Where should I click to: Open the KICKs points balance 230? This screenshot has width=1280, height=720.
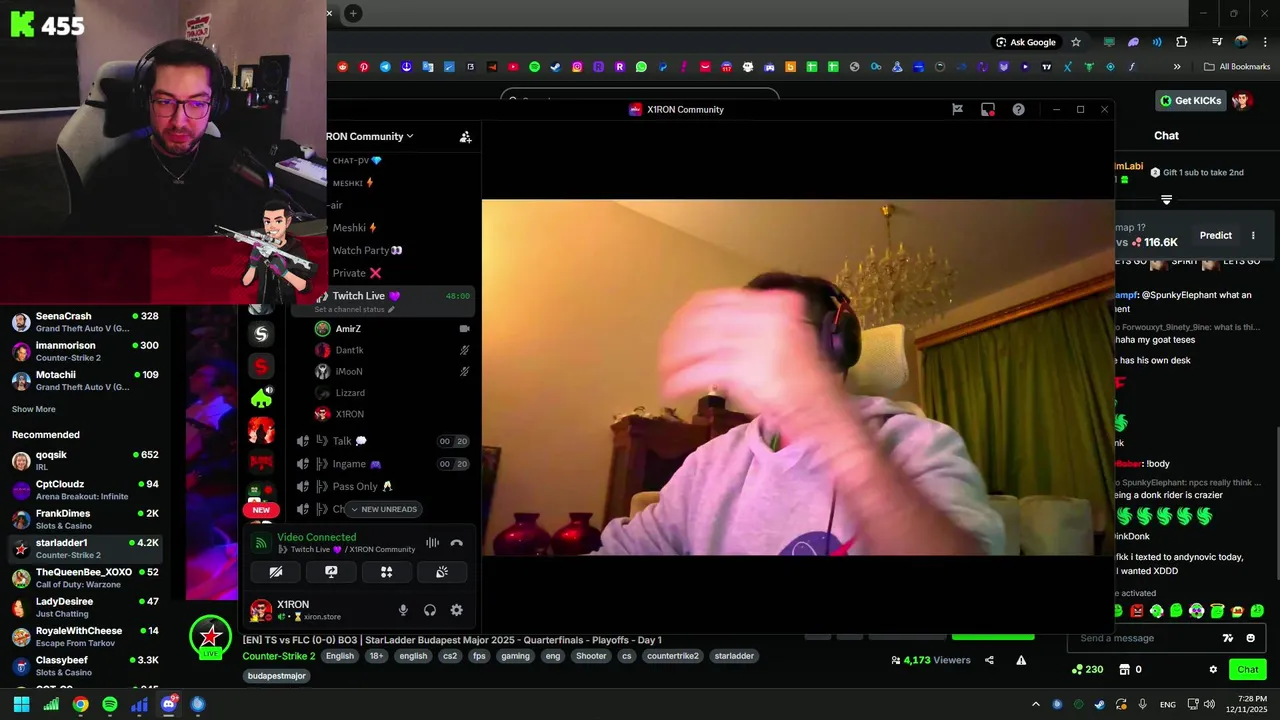tap(1087, 670)
